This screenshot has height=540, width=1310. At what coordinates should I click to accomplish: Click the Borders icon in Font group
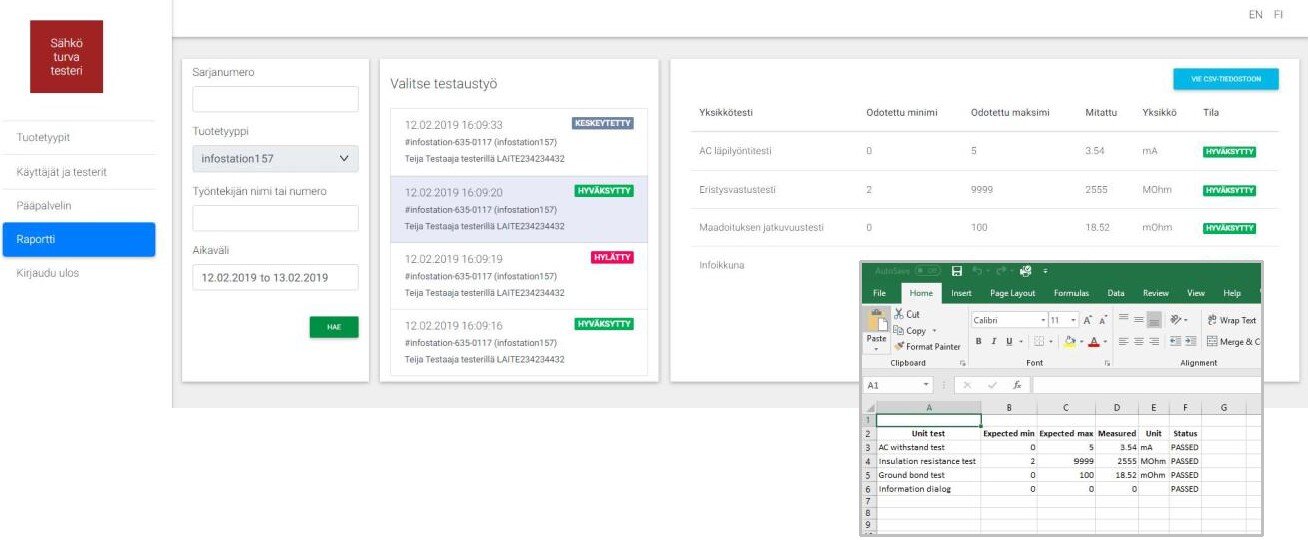click(x=1039, y=341)
